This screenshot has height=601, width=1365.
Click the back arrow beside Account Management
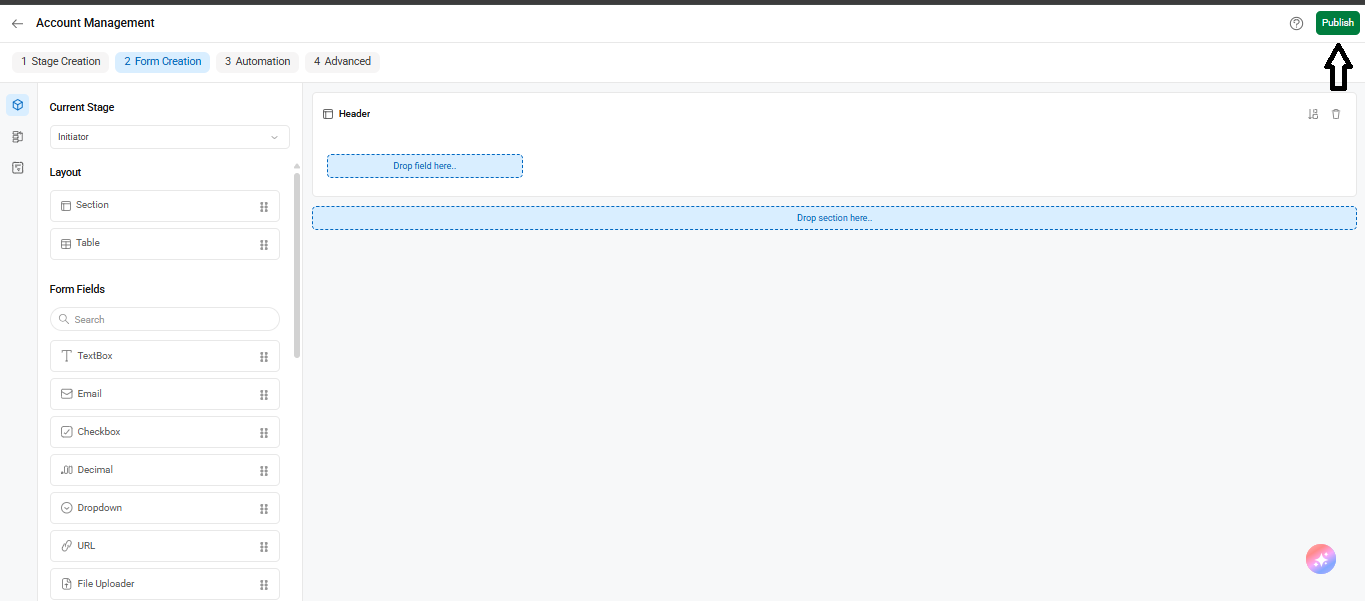pyautogui.click(x=17, y=23)
